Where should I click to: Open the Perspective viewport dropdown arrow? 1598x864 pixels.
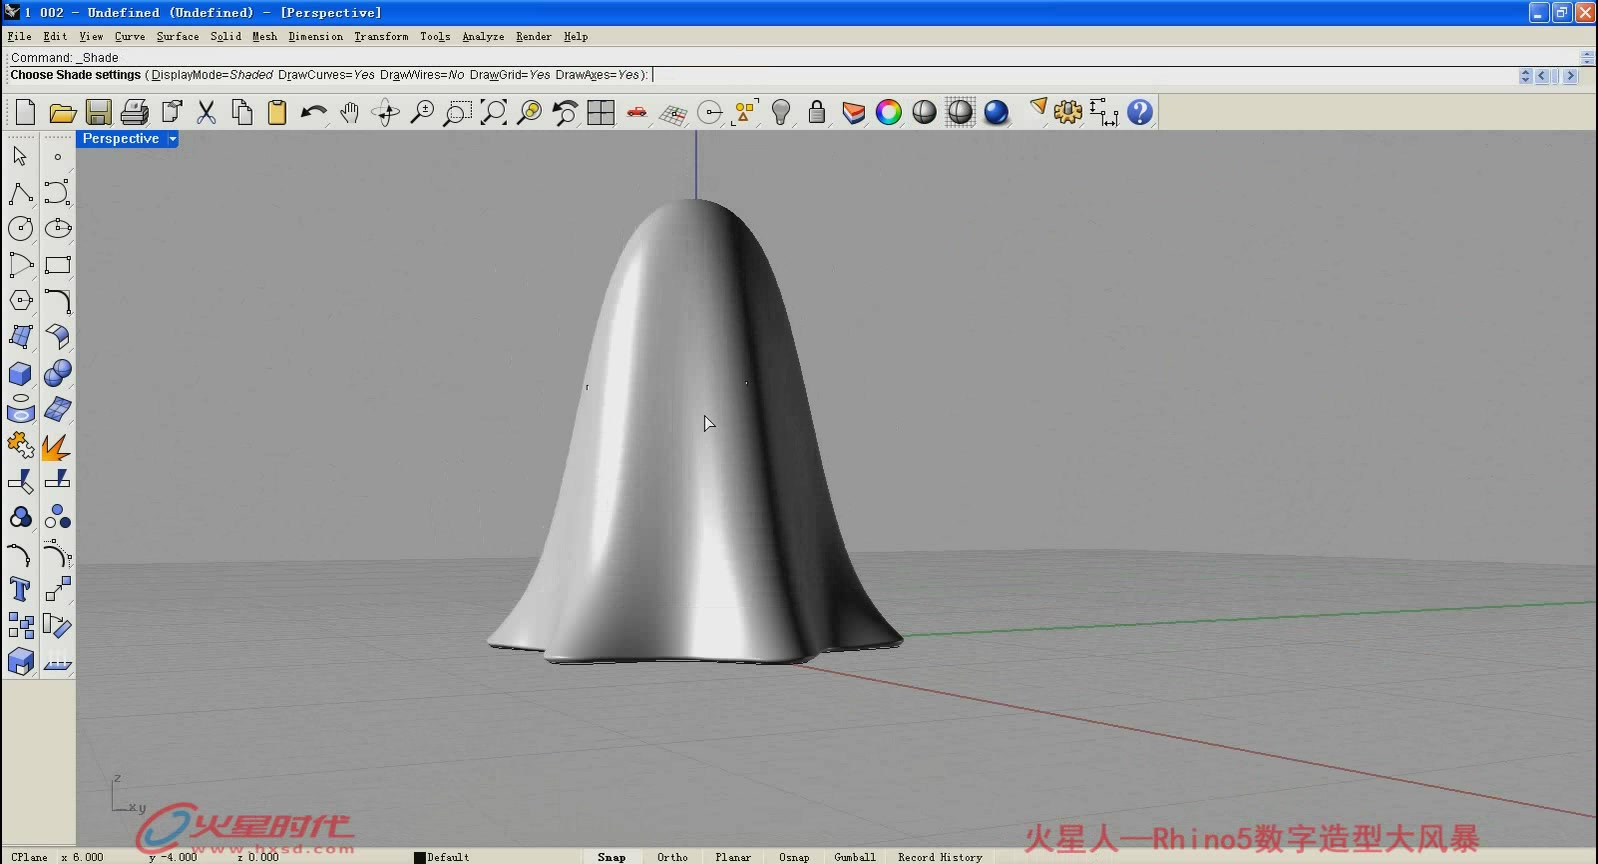point(172,139)
